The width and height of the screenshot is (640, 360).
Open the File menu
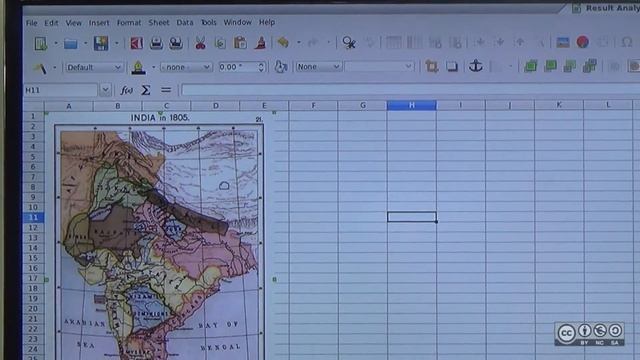point(31,23)
